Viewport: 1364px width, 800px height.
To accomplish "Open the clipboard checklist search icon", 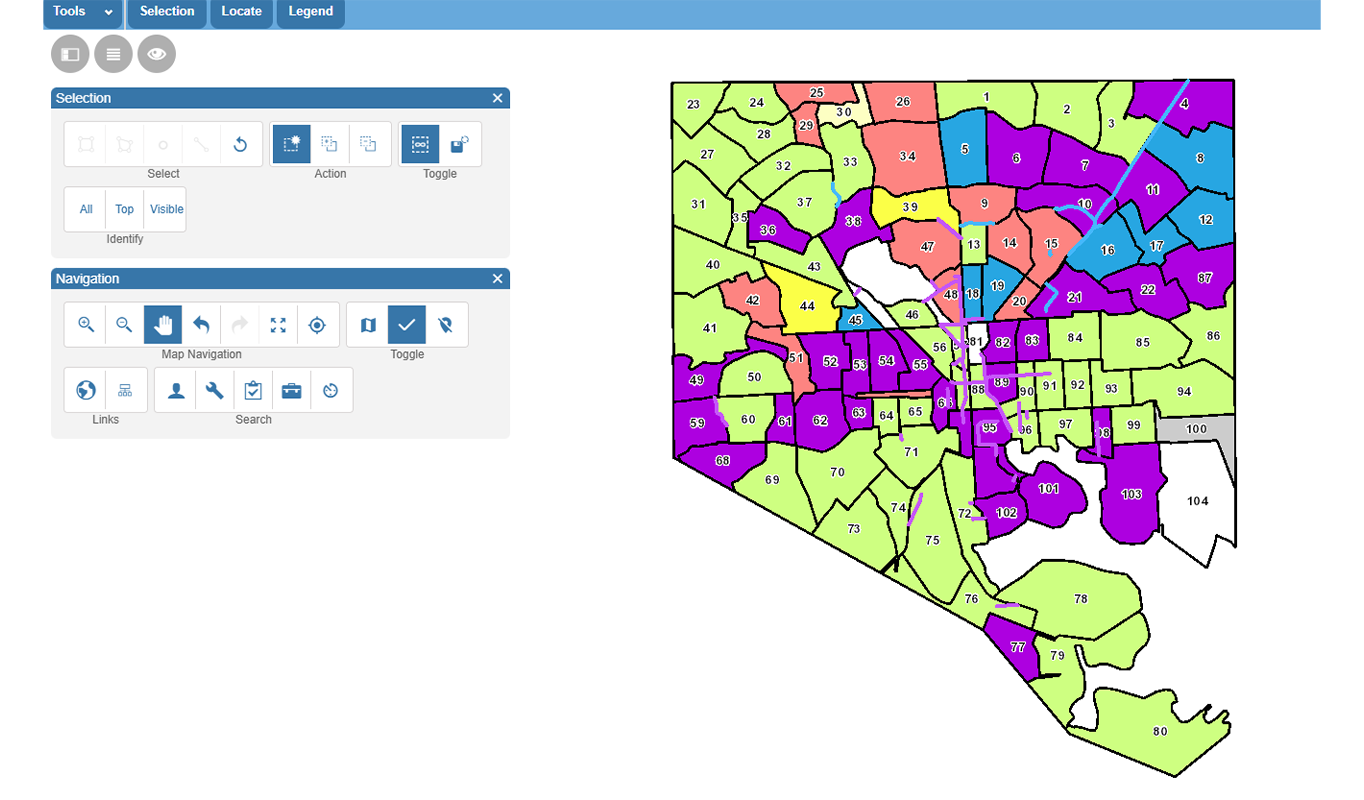I will (x=253, y=390).
